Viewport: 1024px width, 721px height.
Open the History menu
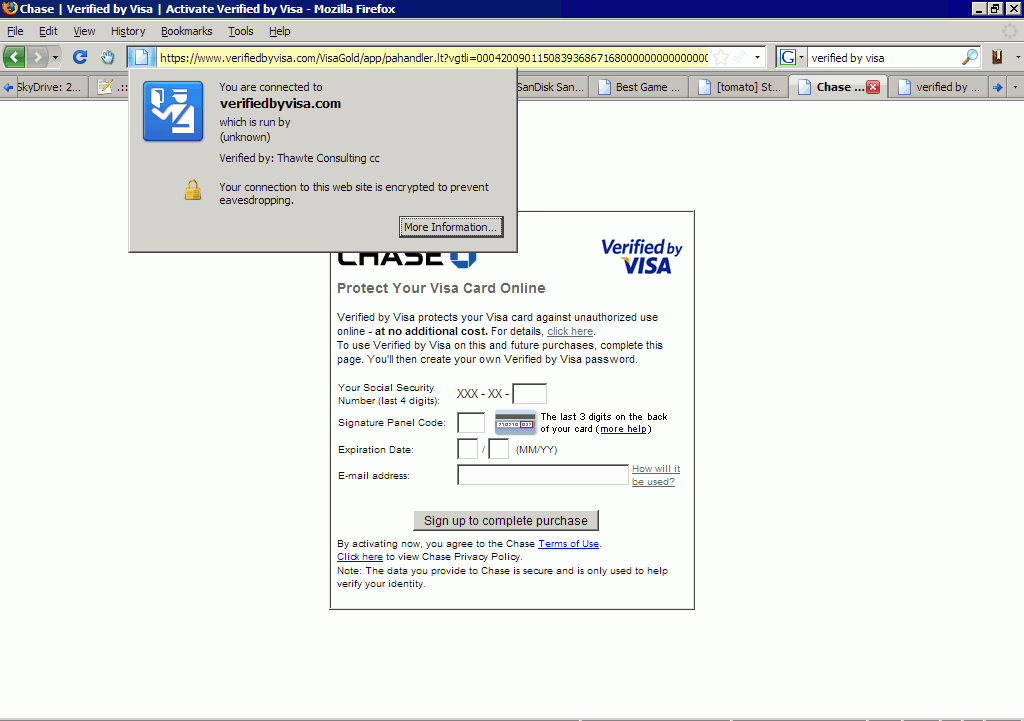[128, 31]
